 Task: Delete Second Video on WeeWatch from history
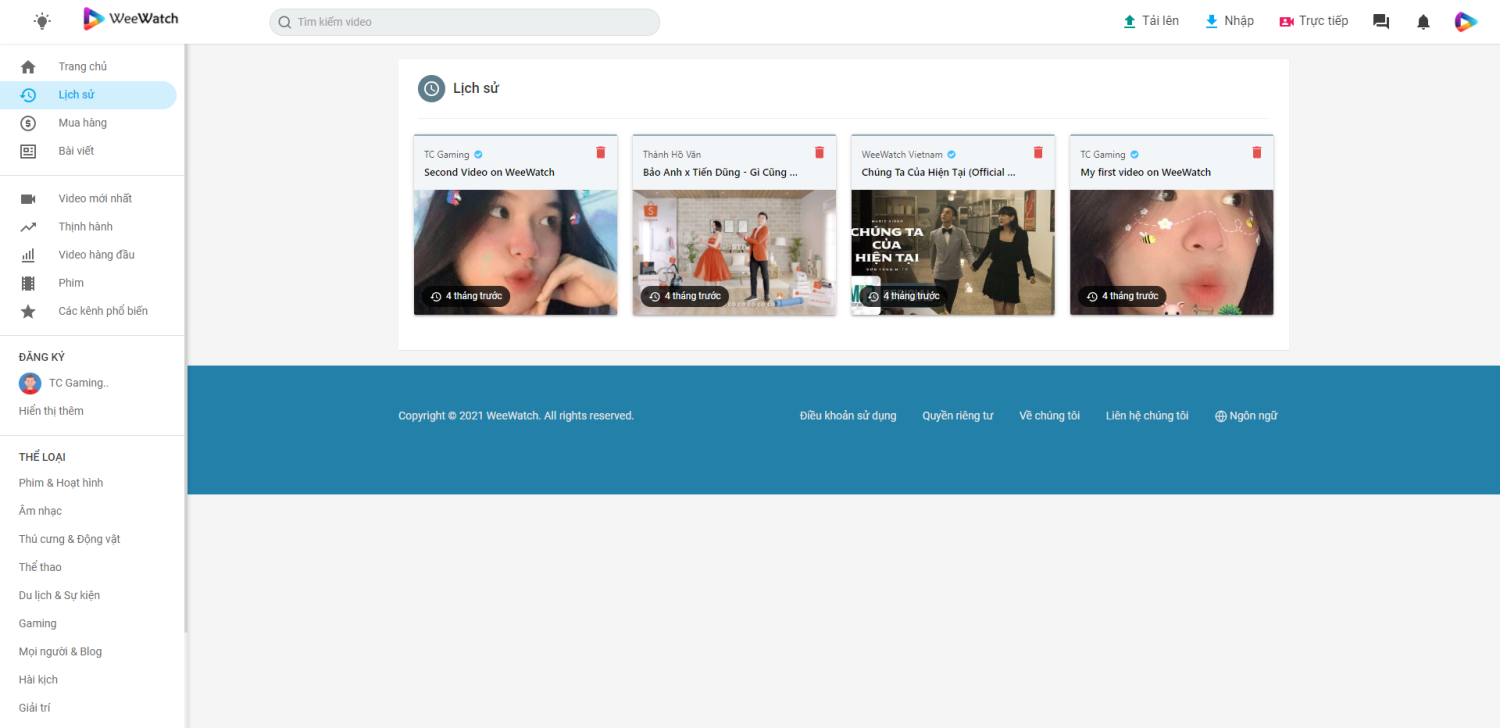tap(601, 152)
